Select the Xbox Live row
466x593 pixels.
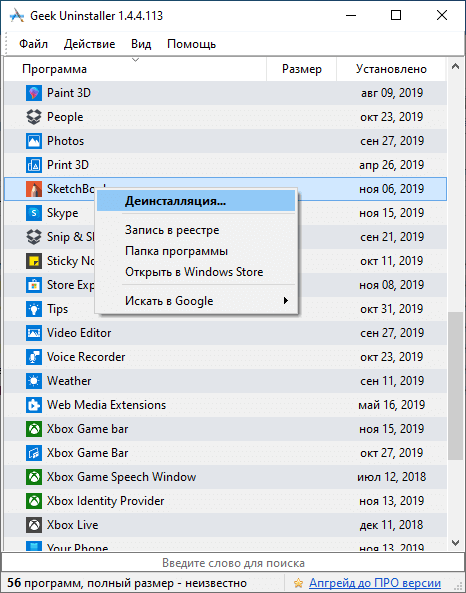pyautogui.click(x=225, y=525)
